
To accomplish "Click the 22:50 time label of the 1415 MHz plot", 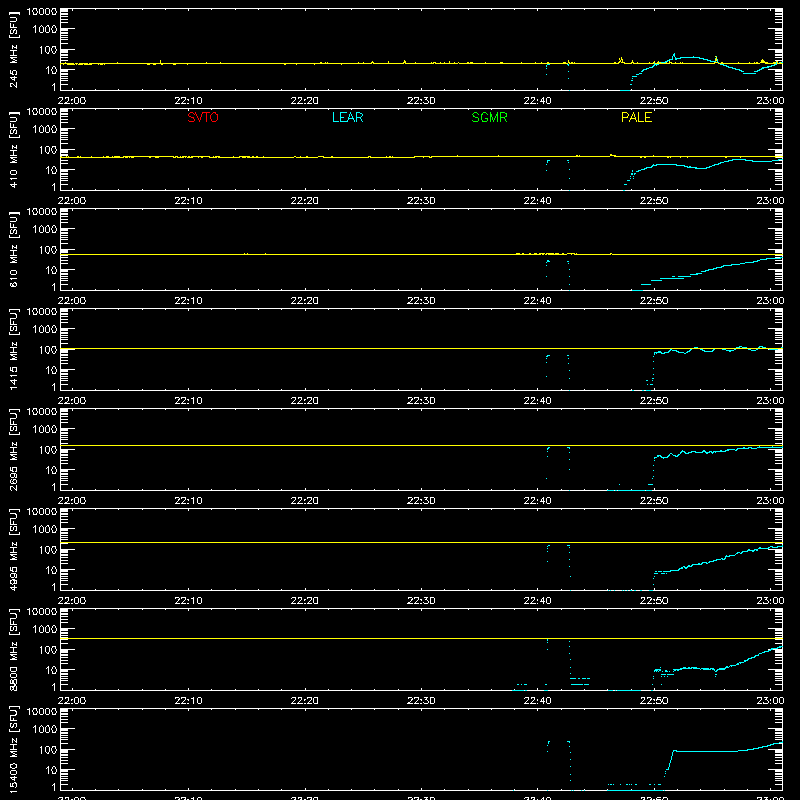I will (654, 401).
